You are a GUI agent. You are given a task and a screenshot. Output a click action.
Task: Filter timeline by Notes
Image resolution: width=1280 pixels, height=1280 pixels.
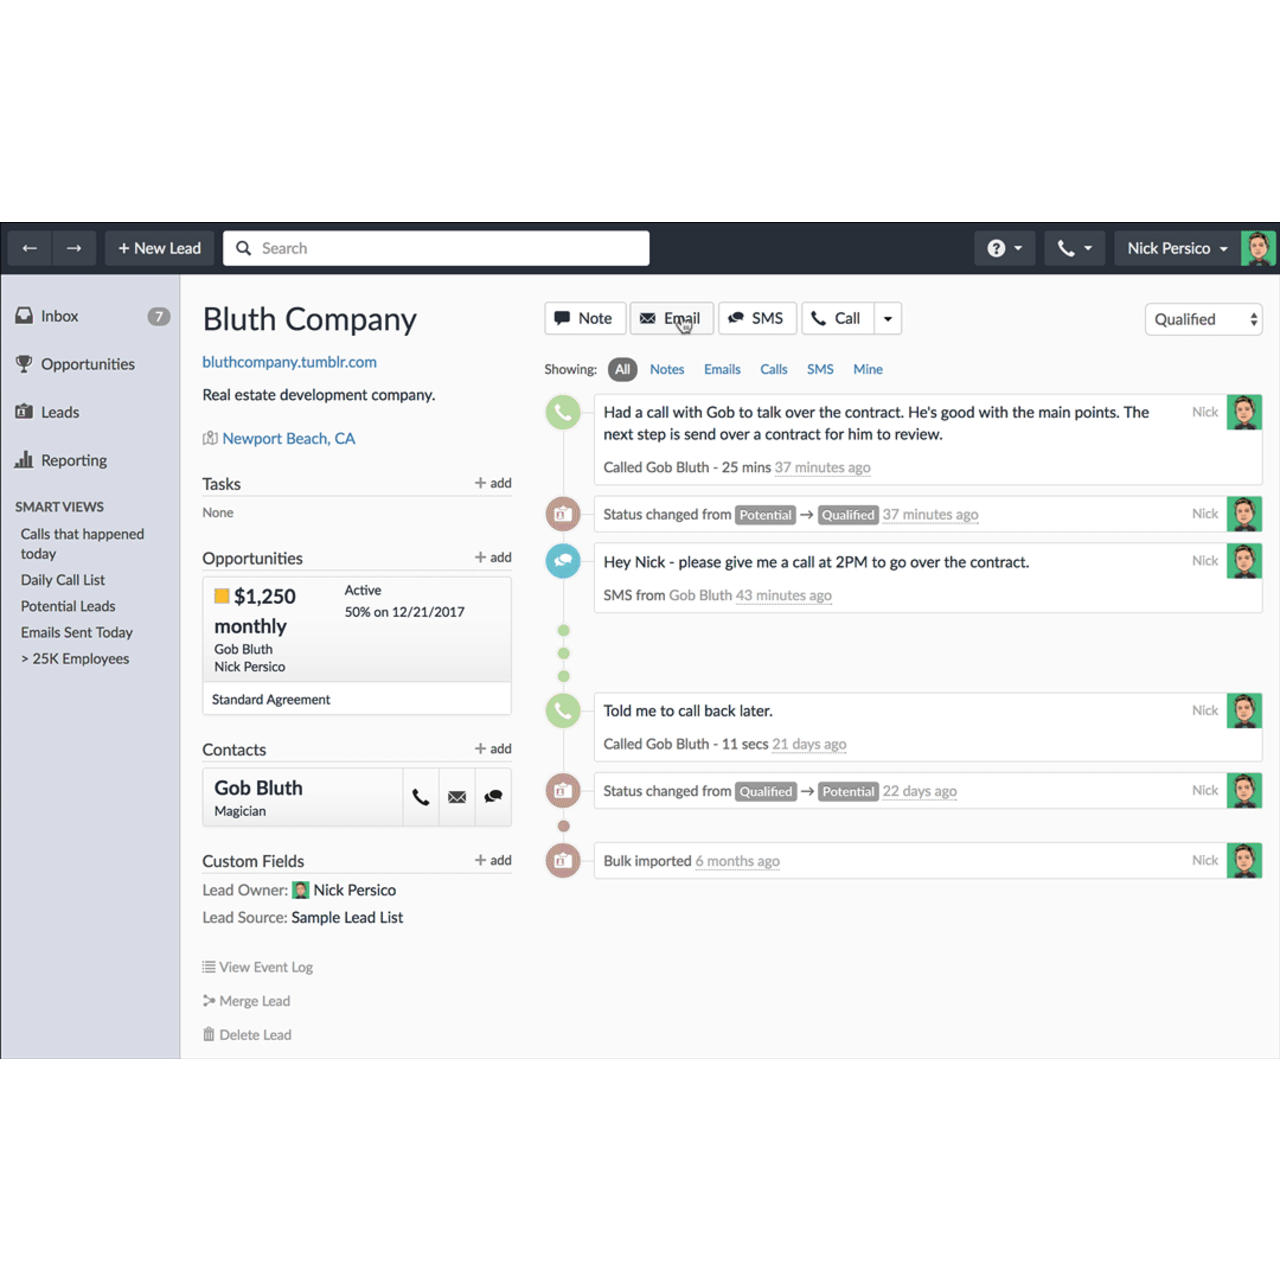pos(667,369)
